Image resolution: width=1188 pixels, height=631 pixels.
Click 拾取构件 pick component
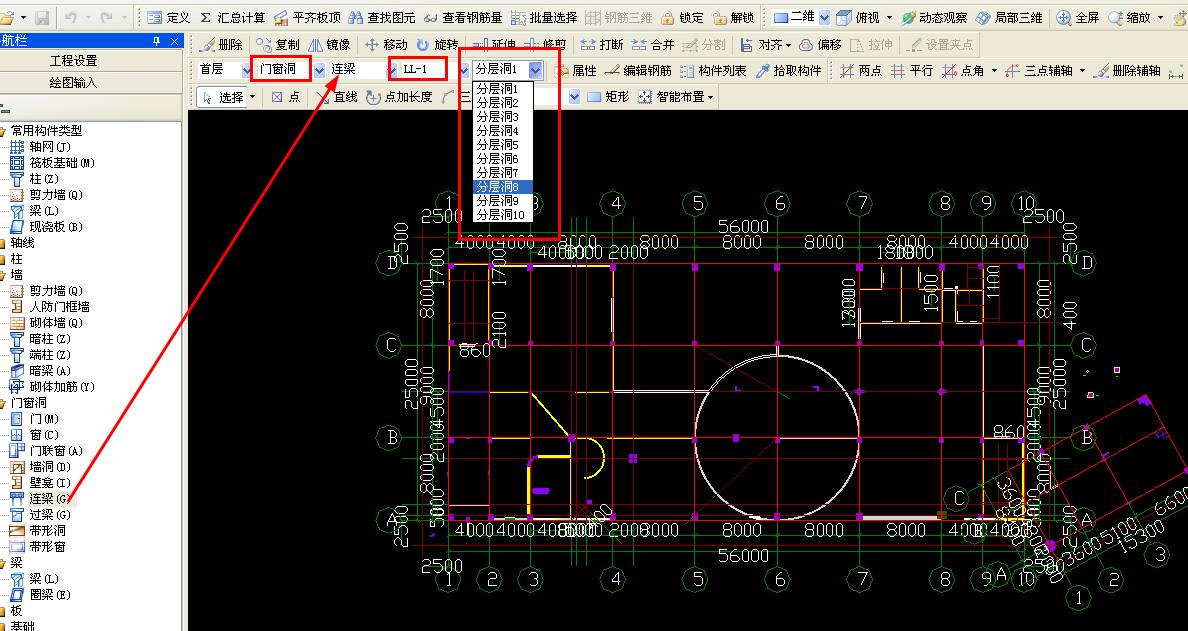788,70
